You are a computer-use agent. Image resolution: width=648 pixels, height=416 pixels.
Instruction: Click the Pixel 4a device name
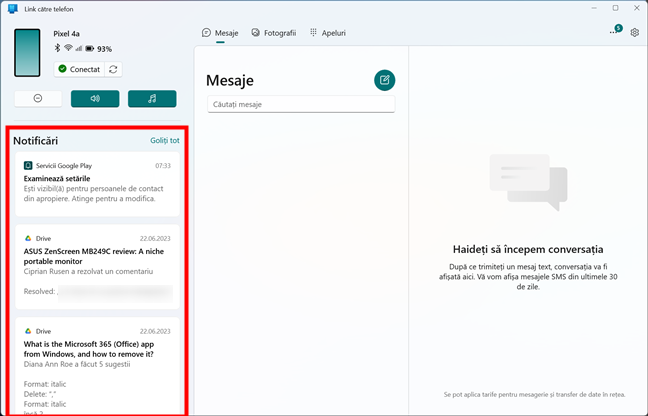[x=67, y=34]
